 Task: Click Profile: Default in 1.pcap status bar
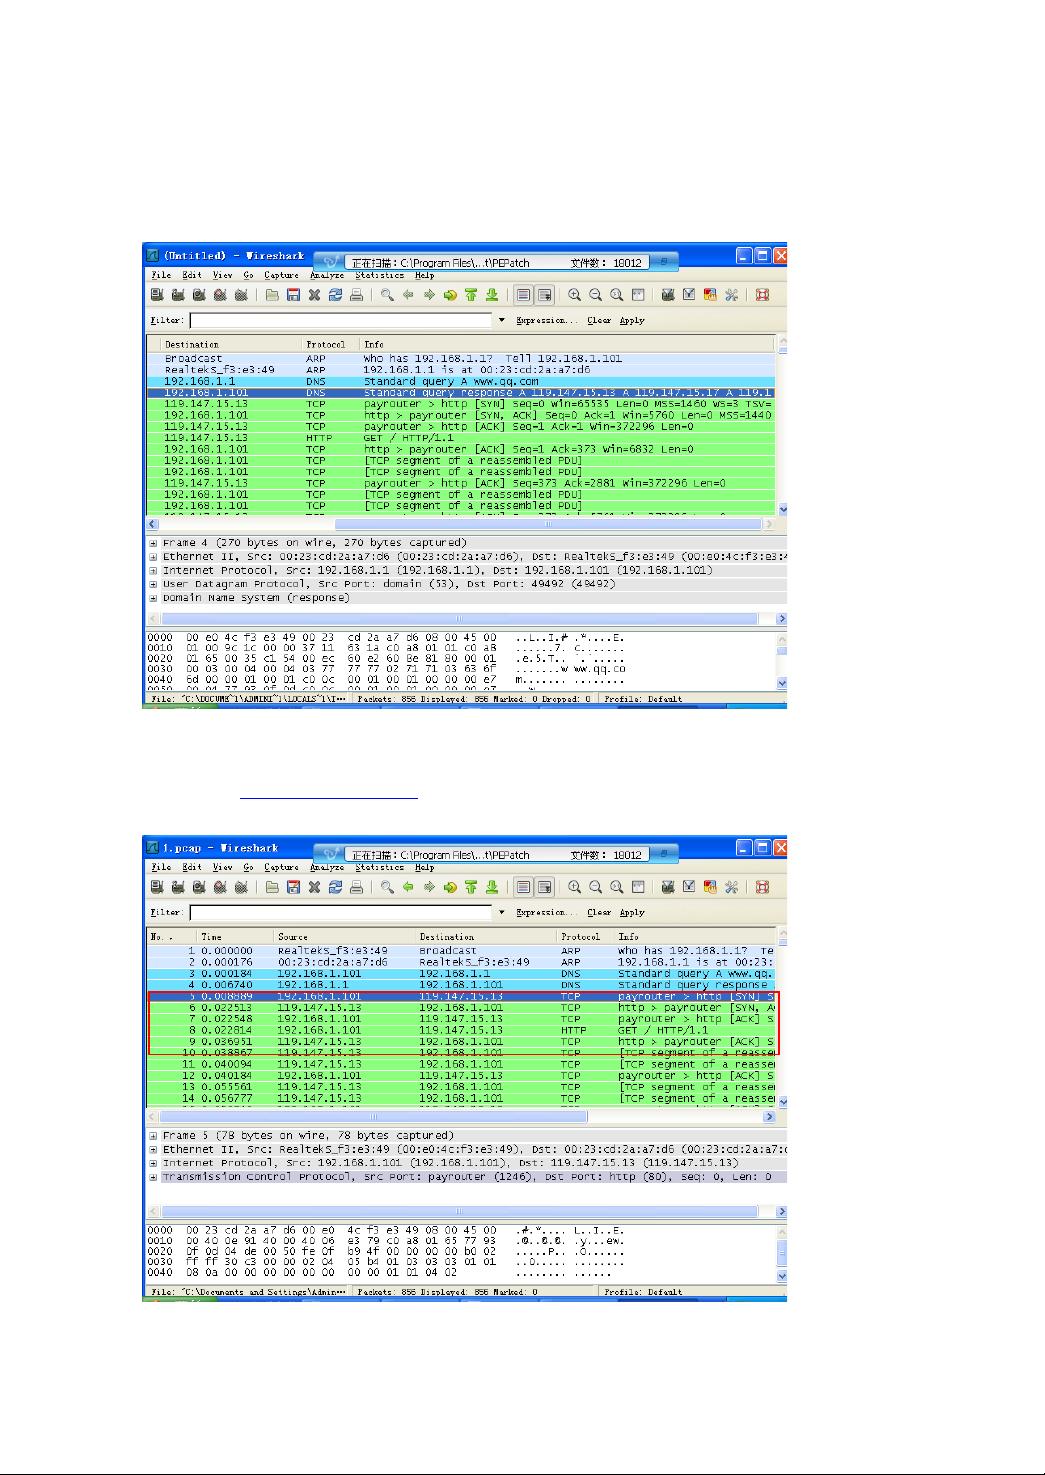point(642,1292)
